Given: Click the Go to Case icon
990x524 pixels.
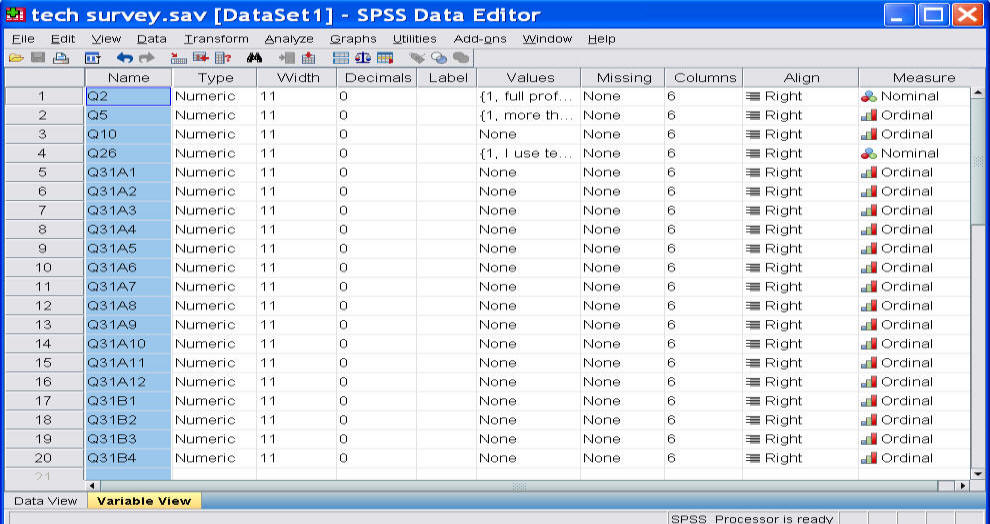Looking at the screenshot, I should 178,58.
